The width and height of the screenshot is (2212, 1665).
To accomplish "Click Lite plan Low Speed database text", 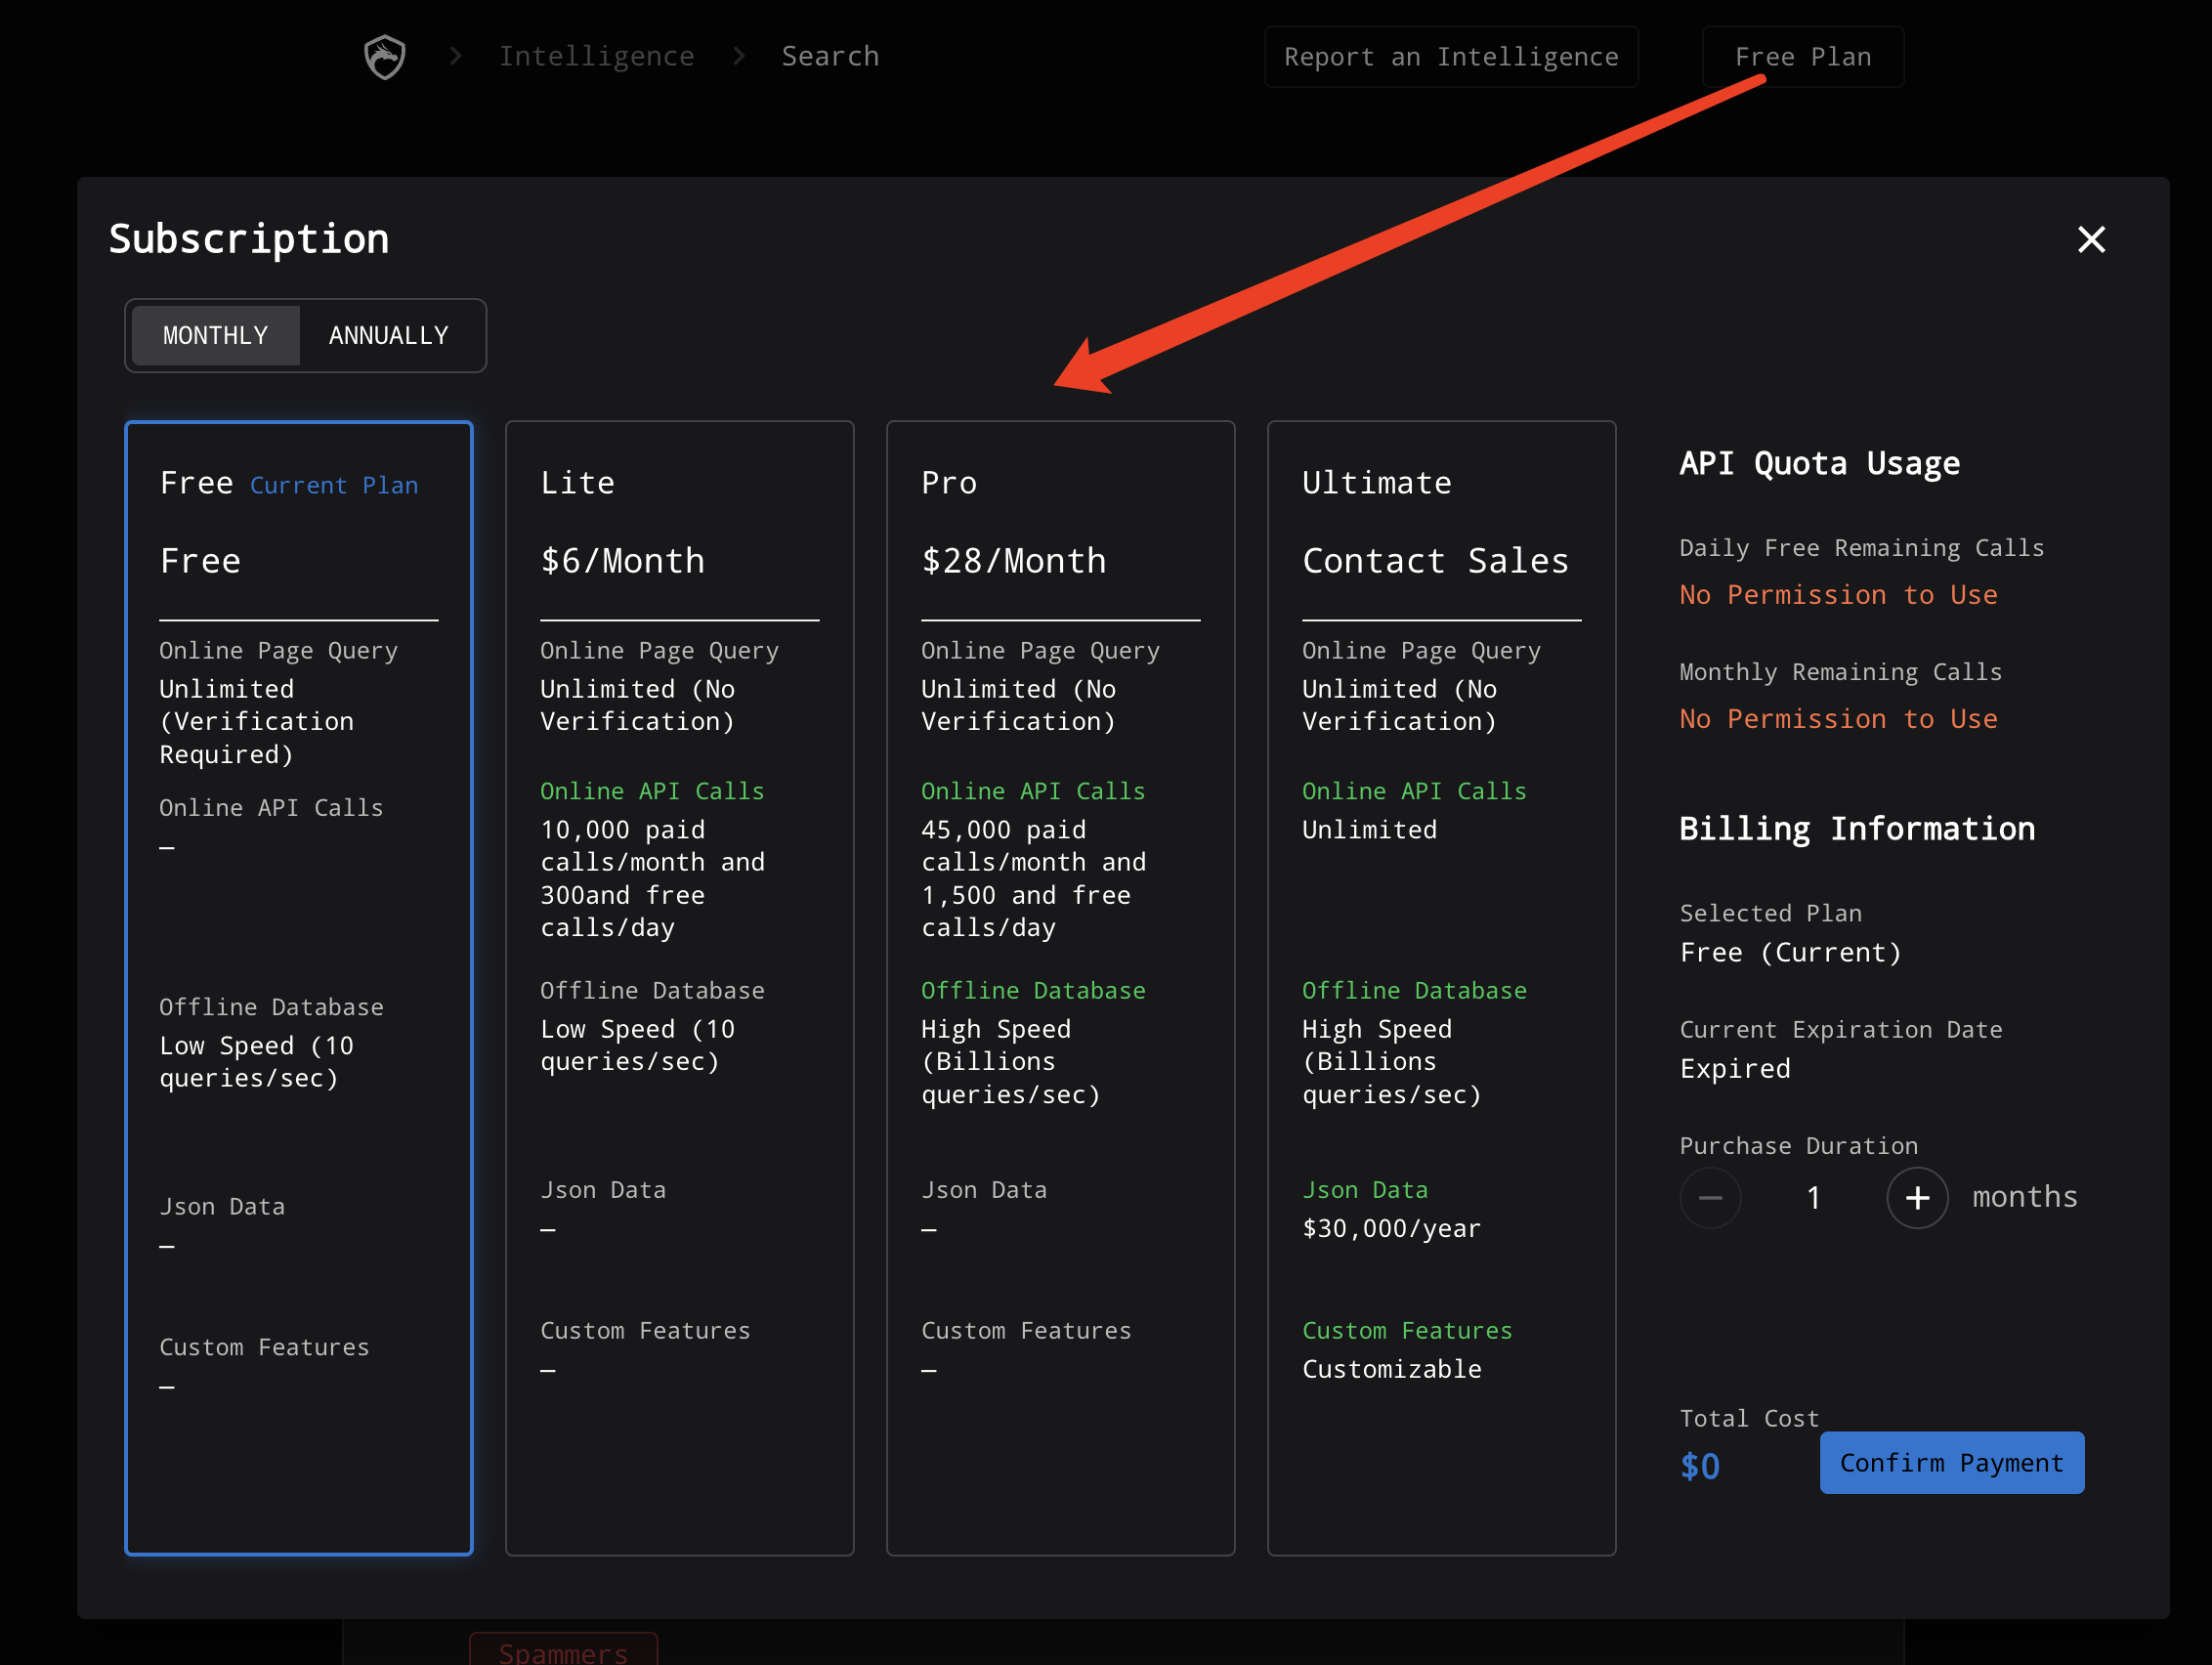I will tap(637, 1045).
